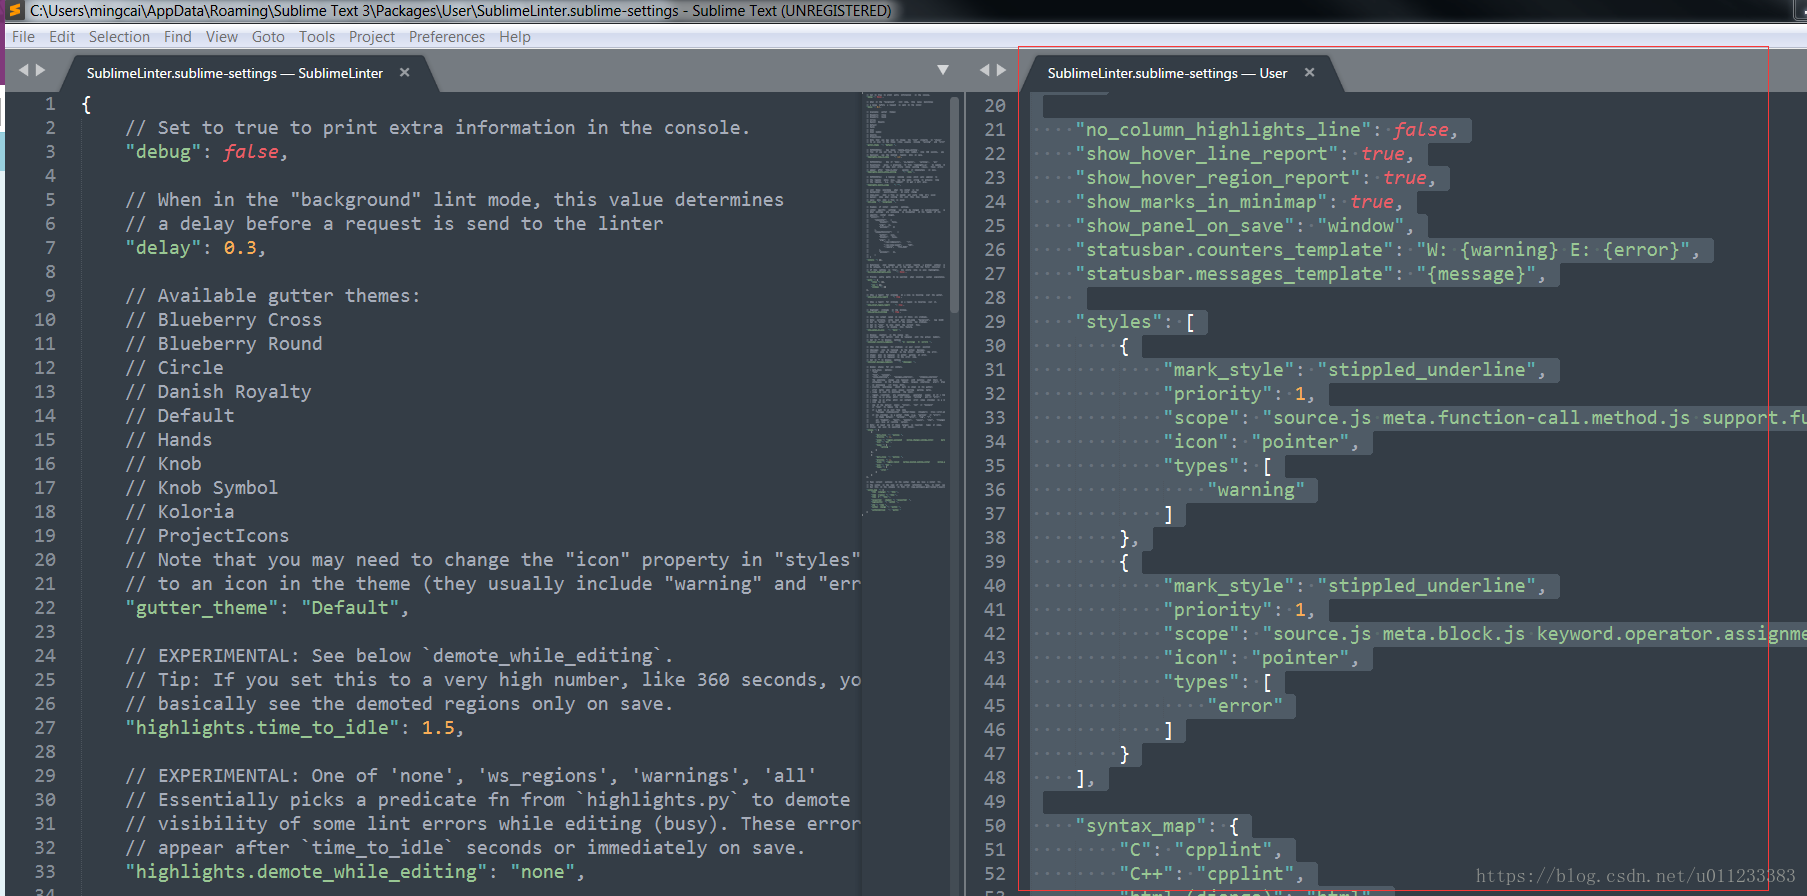Click the comment line "// Knob Symbol"
Image resolution: width=1807 pixels, height=896 pixels.
tap(202, 488)
